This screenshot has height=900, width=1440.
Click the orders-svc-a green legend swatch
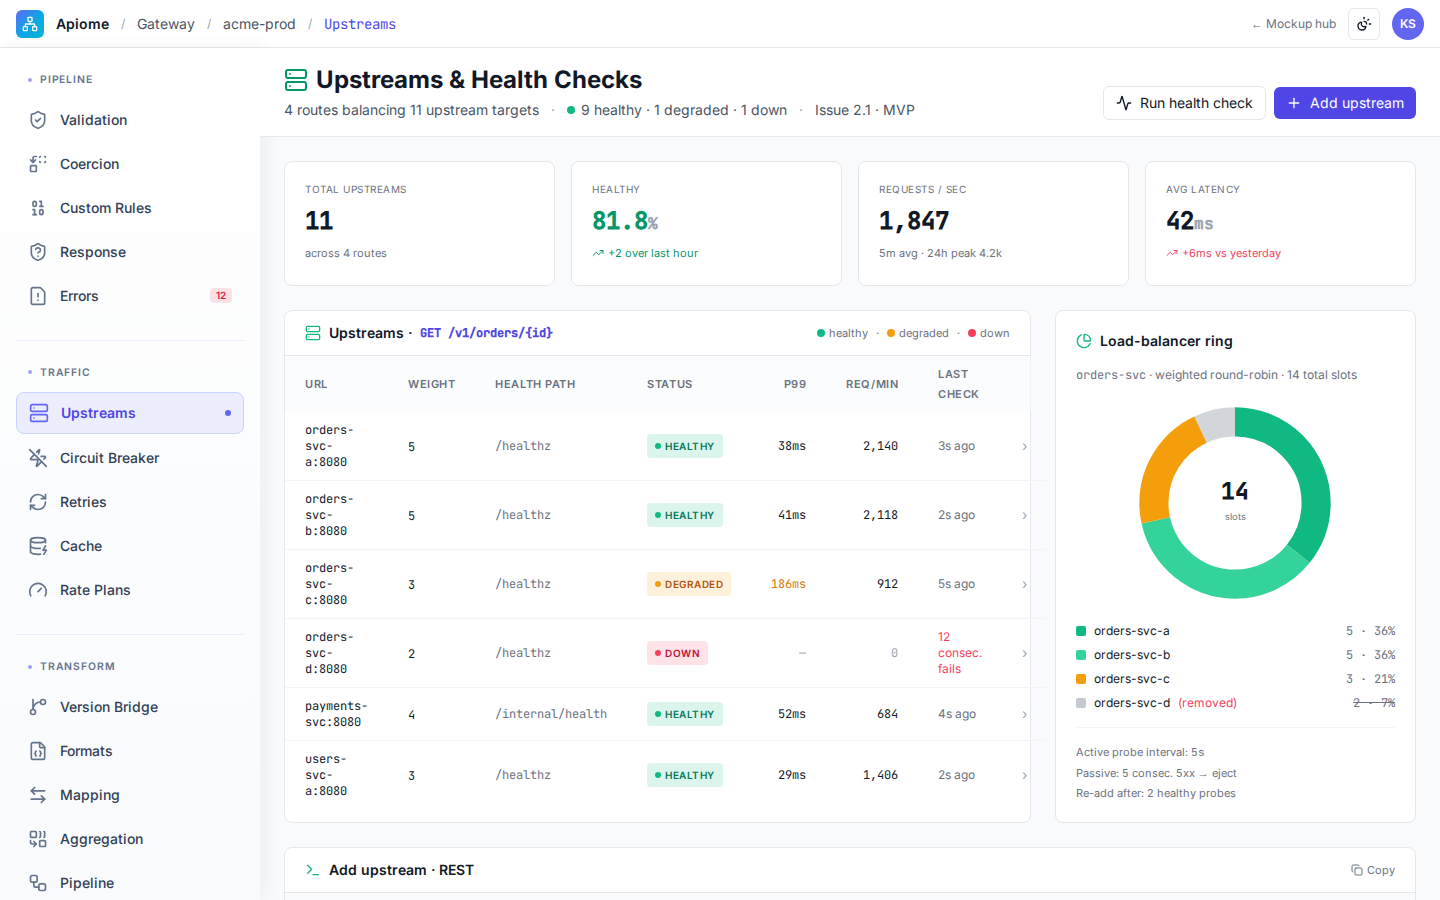(1081, 631)
